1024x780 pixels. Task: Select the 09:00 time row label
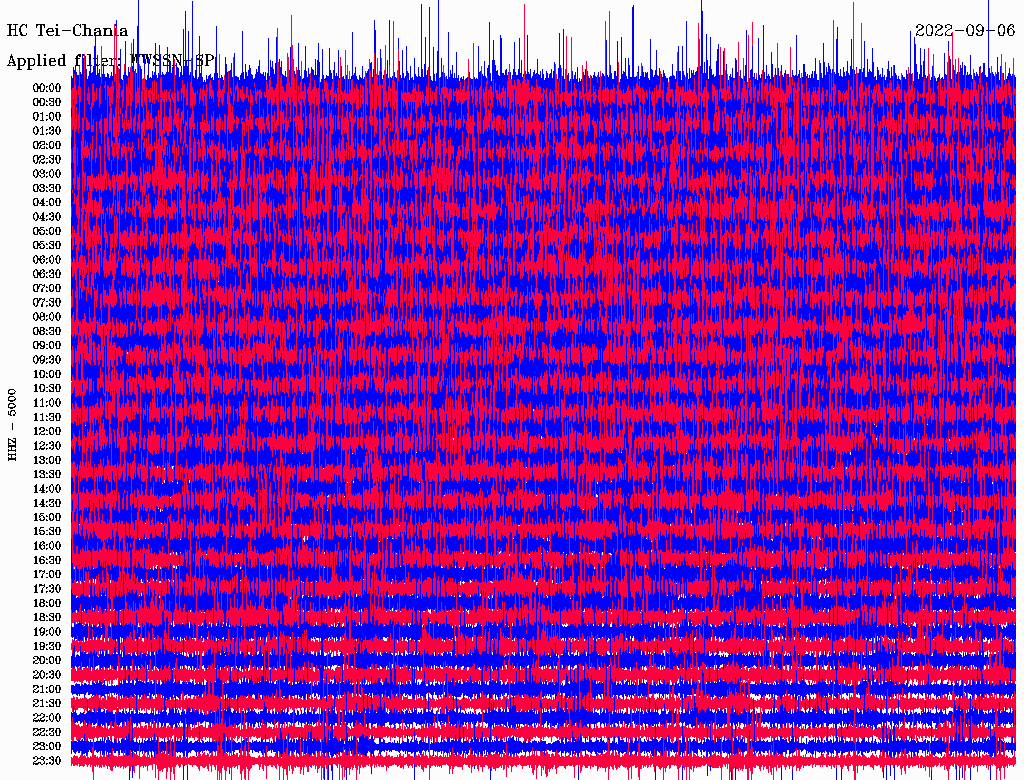(x=47, y=346)
